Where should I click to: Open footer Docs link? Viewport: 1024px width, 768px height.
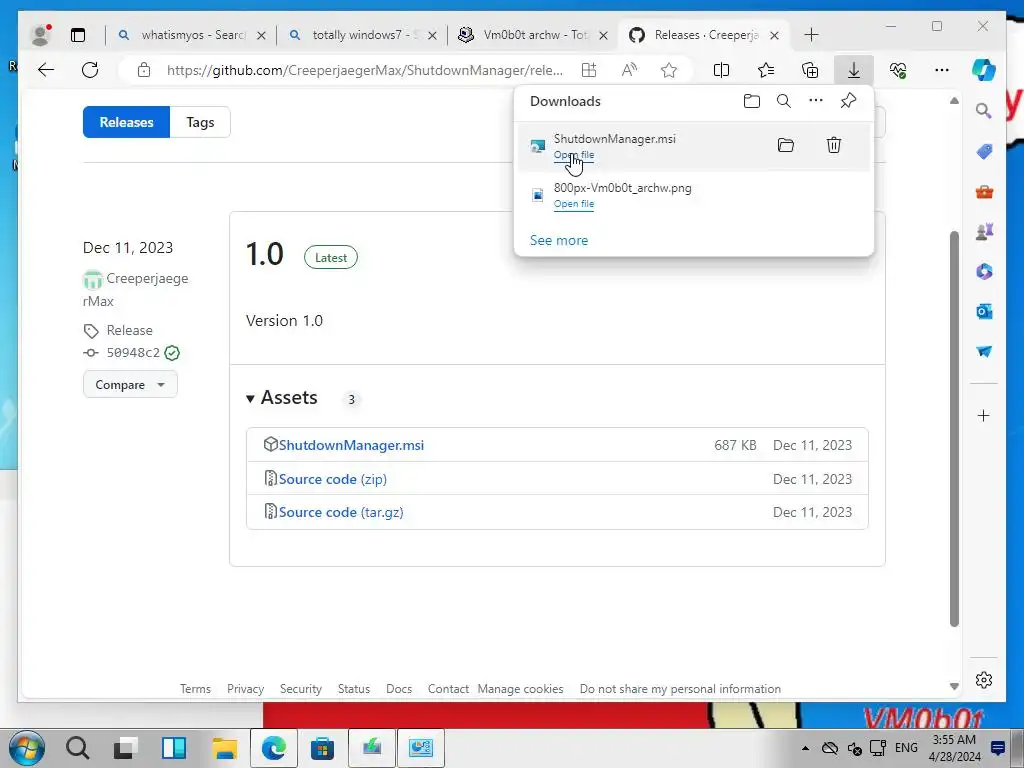pos(399,689)
